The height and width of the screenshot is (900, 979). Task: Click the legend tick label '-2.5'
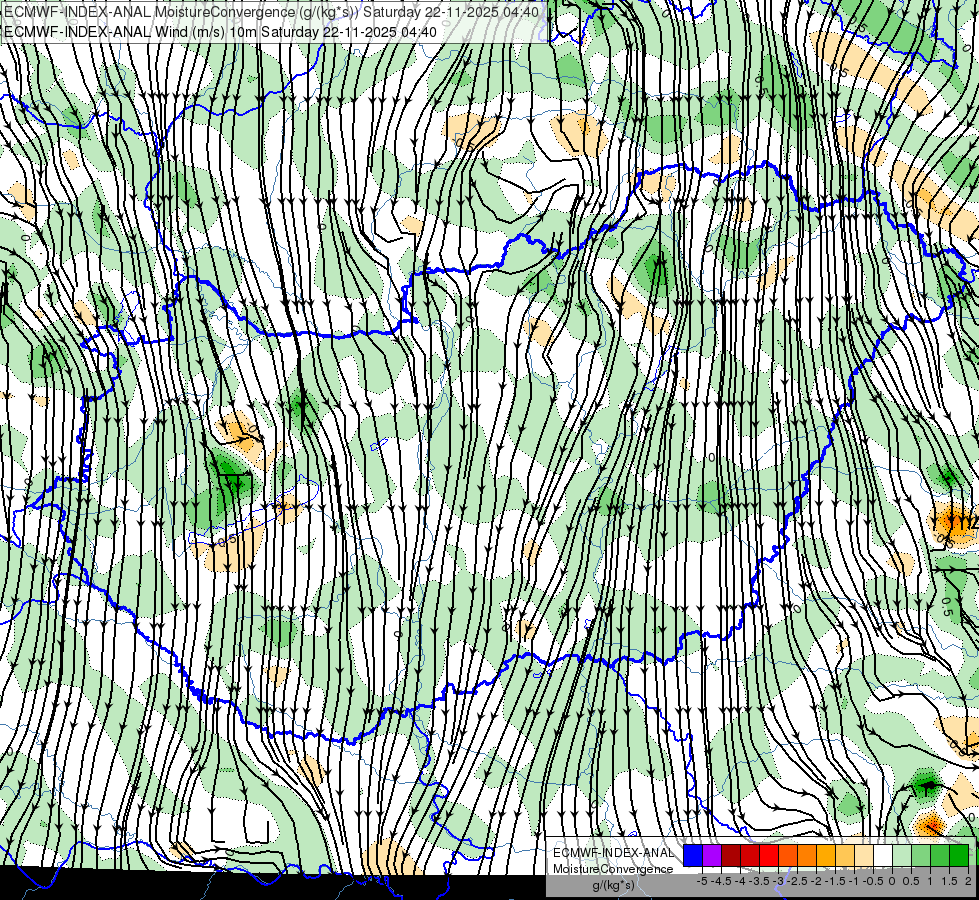(797, 881)
